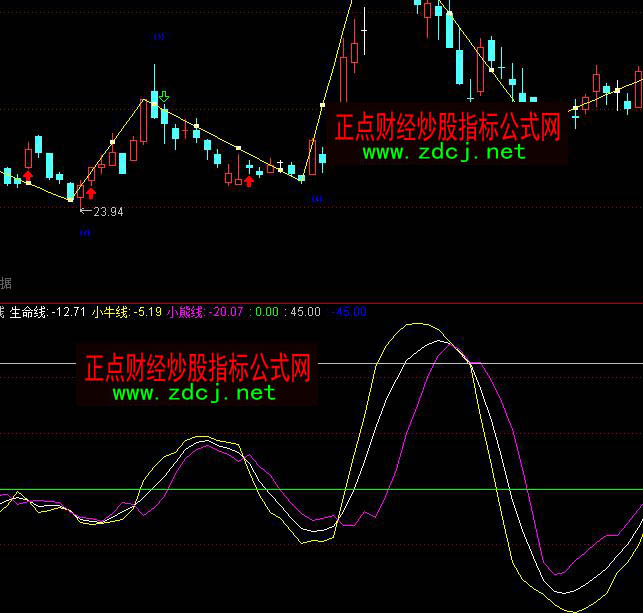Select the 小牛线 indicator label

click(x=106, y=312)
